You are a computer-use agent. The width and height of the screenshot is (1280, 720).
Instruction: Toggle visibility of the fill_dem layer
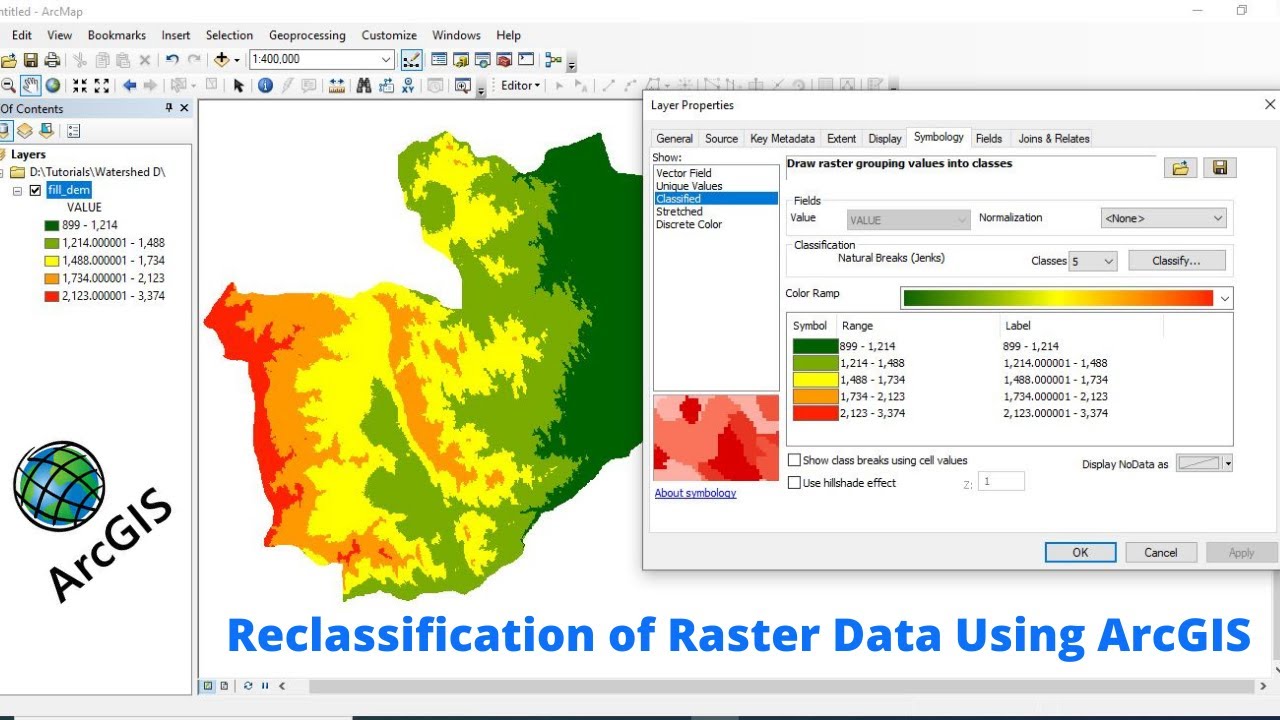coord(36,190)
